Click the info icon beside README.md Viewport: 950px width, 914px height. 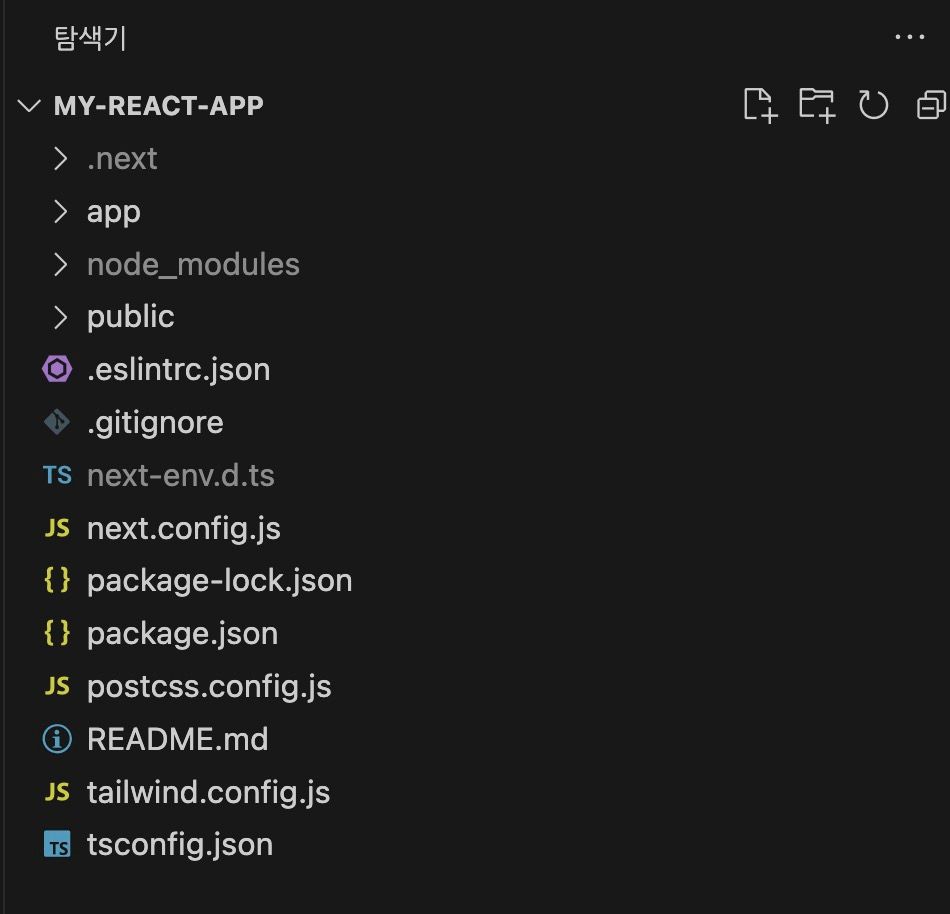[58, 739]
